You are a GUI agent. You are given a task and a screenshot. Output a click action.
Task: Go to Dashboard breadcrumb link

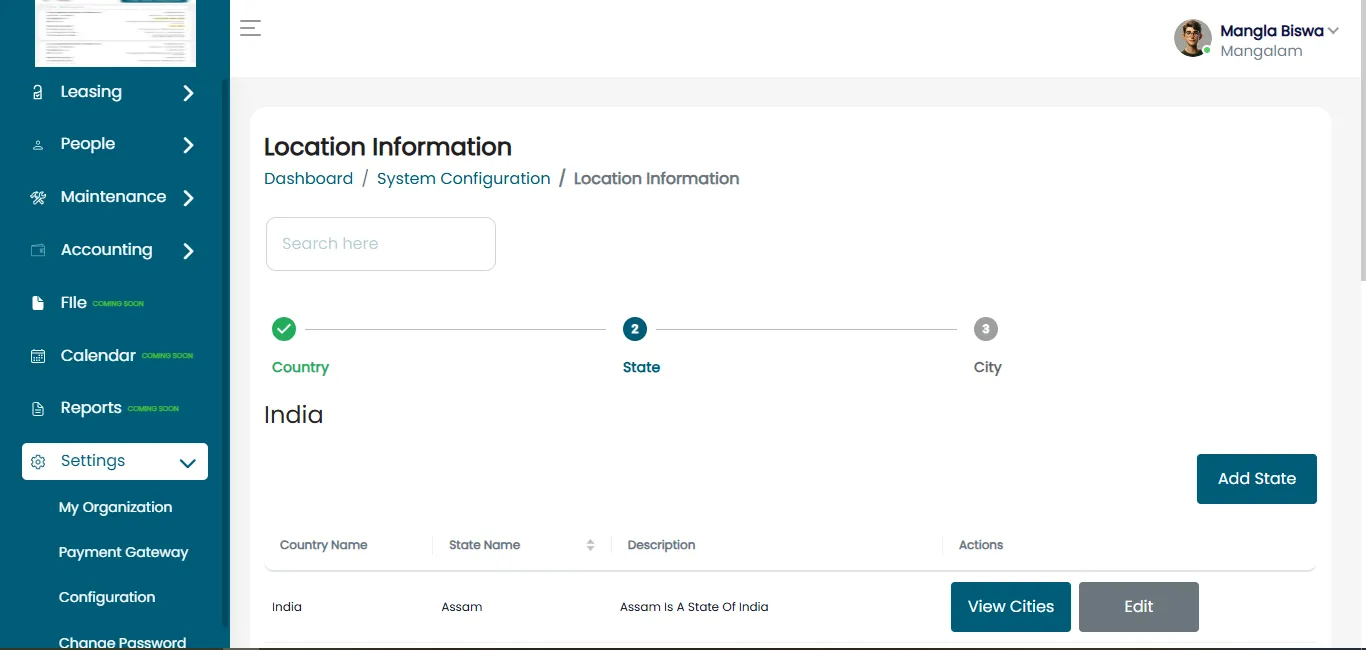[x=308, y=178]
